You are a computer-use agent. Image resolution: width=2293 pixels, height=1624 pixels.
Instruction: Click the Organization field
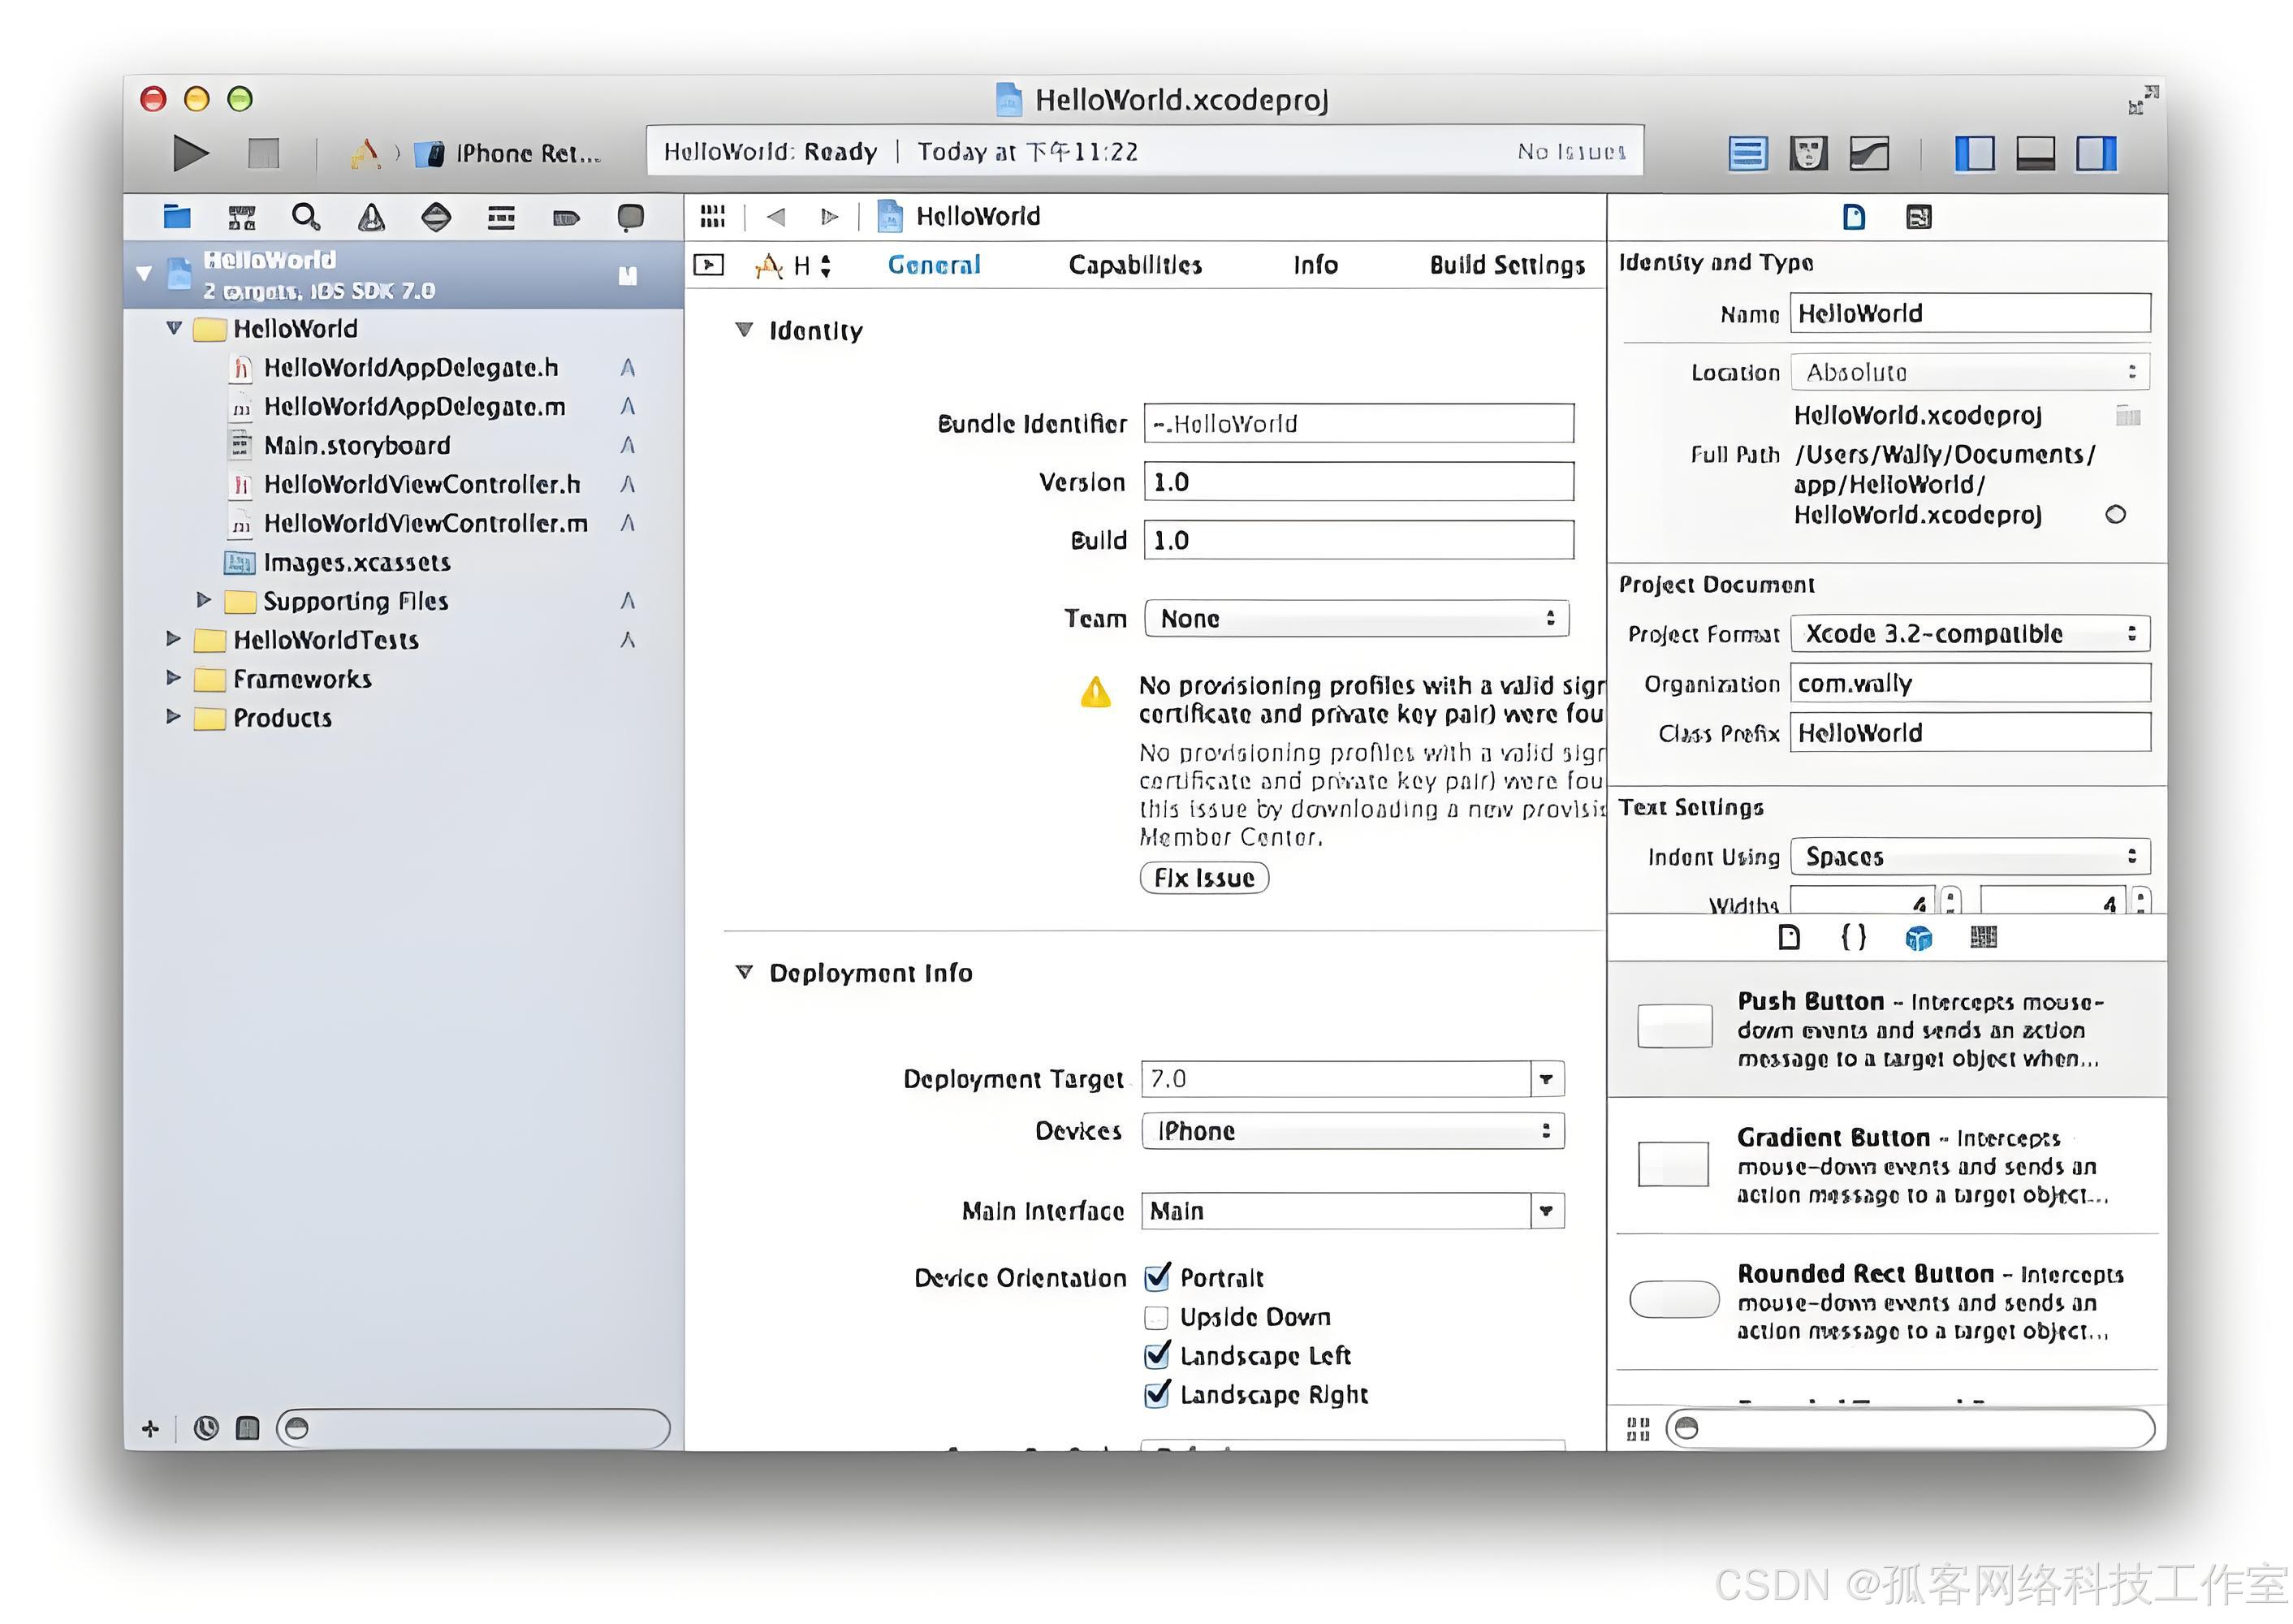pos(1969,683)
